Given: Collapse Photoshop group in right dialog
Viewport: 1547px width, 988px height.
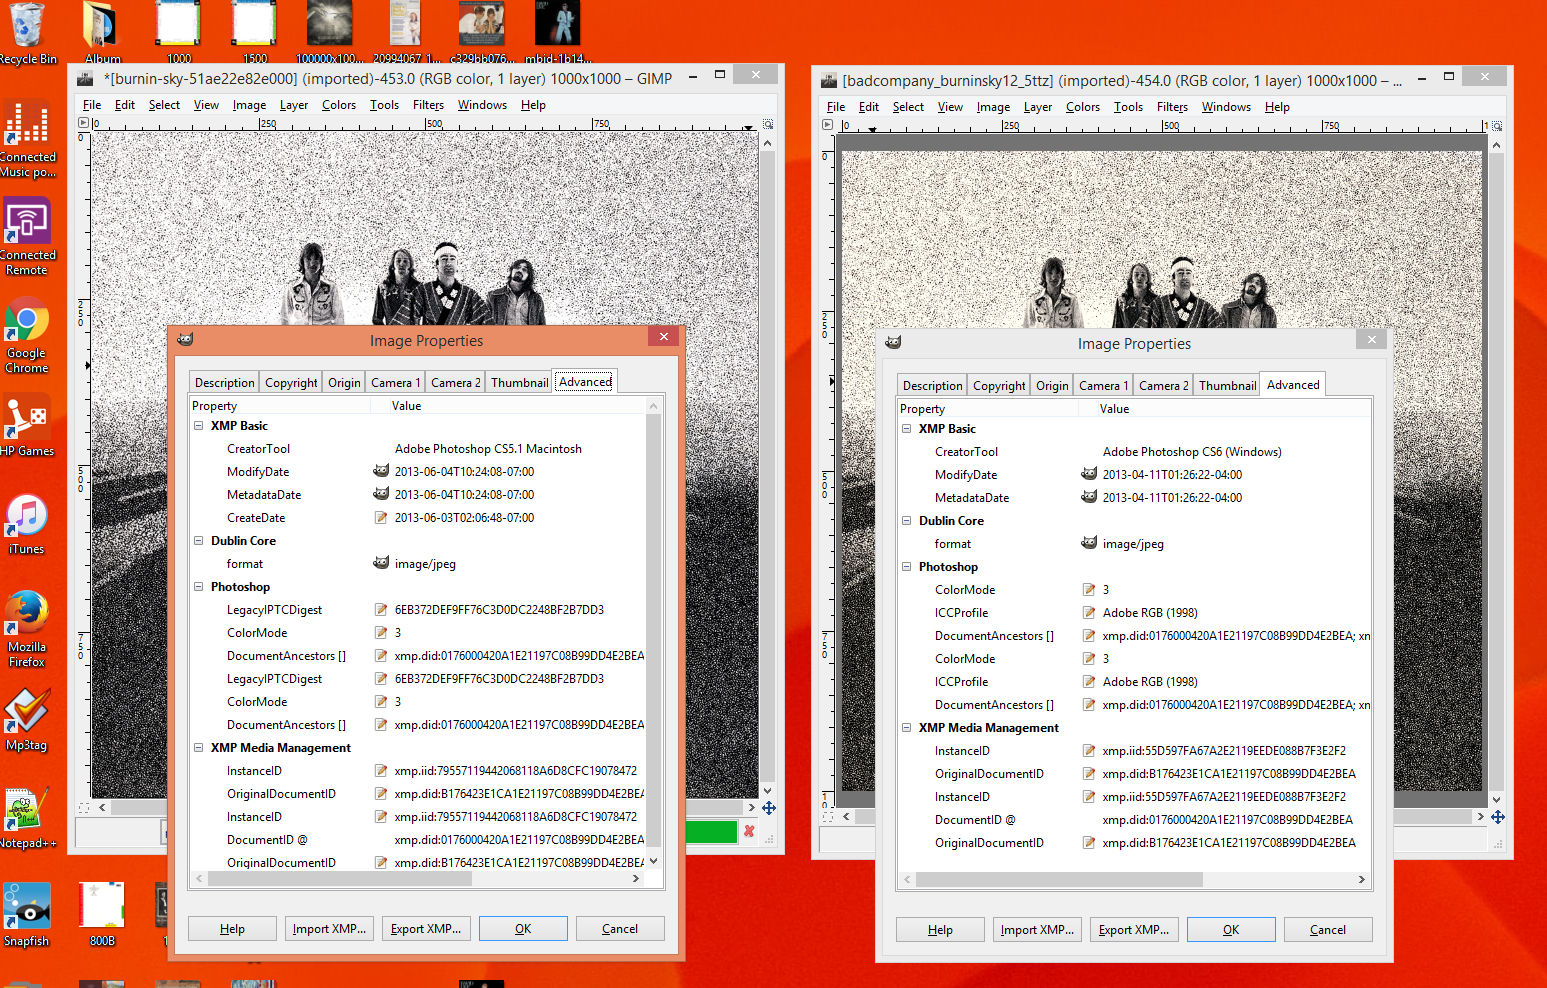Looking at the screenshot, I should coord(906,567).
